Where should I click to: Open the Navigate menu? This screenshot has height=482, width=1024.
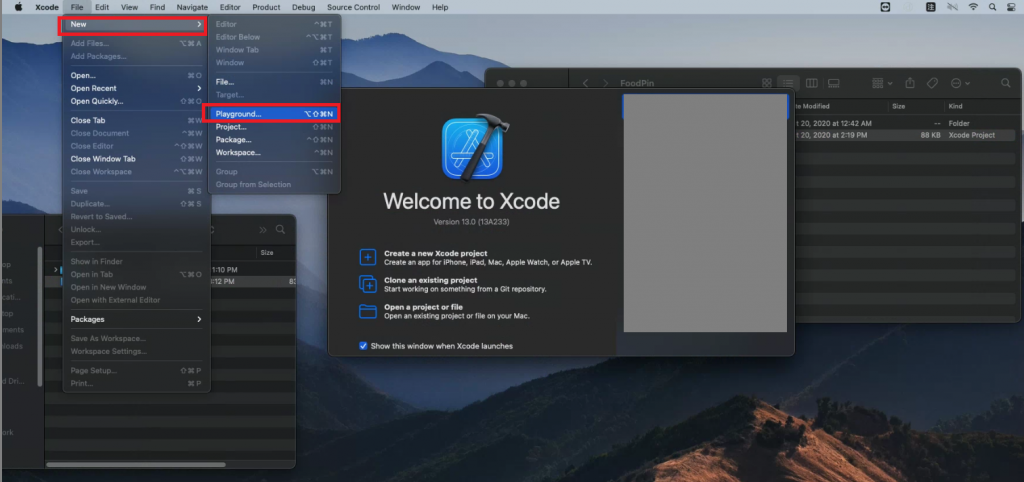(x=192, y=7)
